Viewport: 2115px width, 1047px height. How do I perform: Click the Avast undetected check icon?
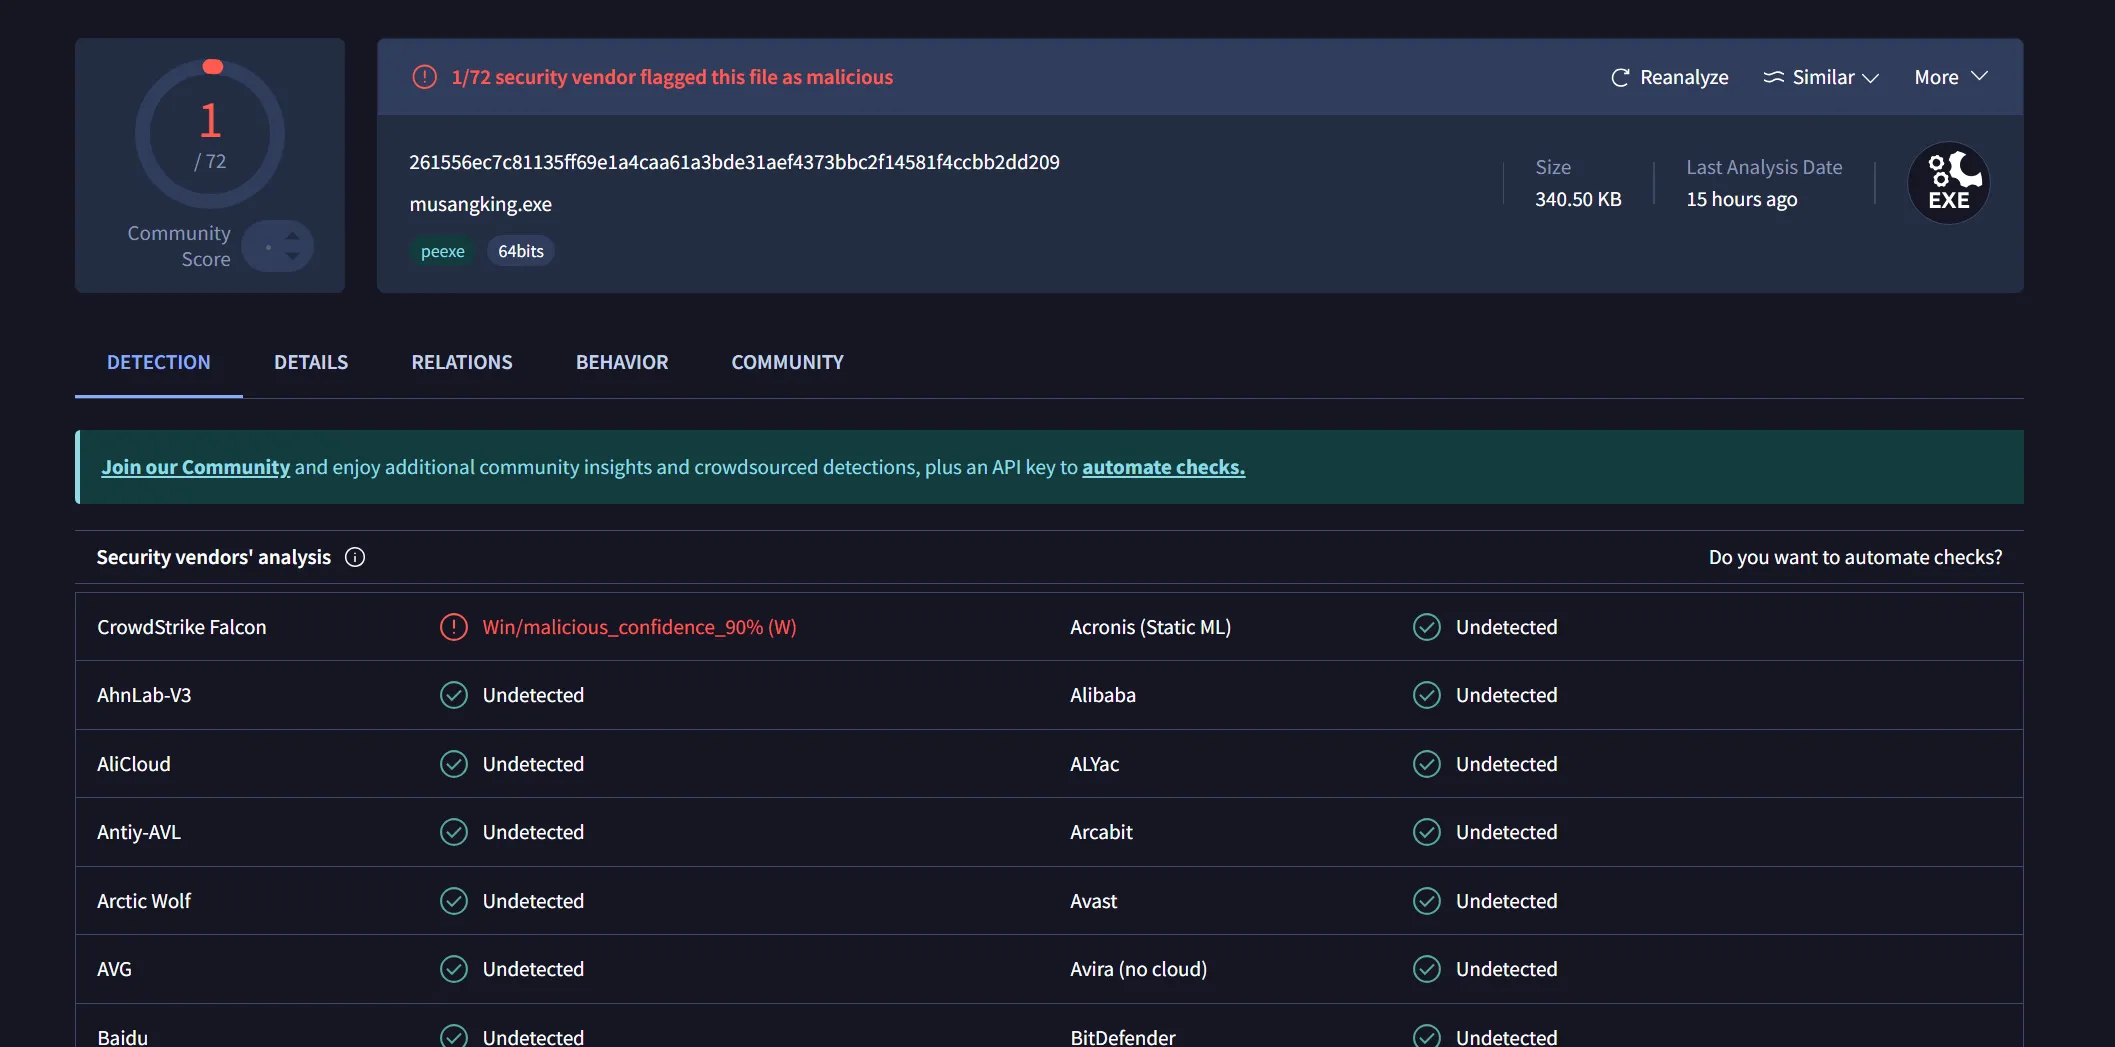pyautogui.click(x=1427, y=901)
